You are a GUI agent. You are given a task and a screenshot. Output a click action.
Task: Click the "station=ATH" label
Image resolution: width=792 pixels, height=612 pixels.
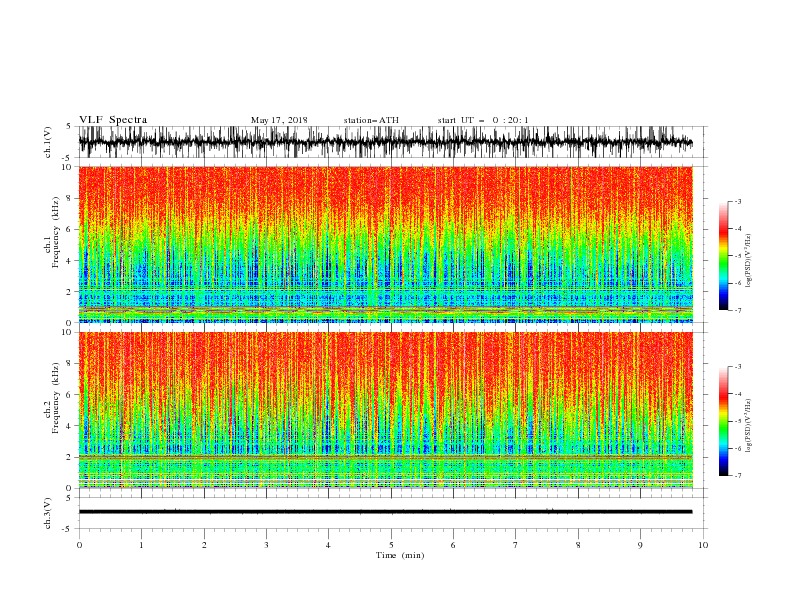click(x=371, y=120)
